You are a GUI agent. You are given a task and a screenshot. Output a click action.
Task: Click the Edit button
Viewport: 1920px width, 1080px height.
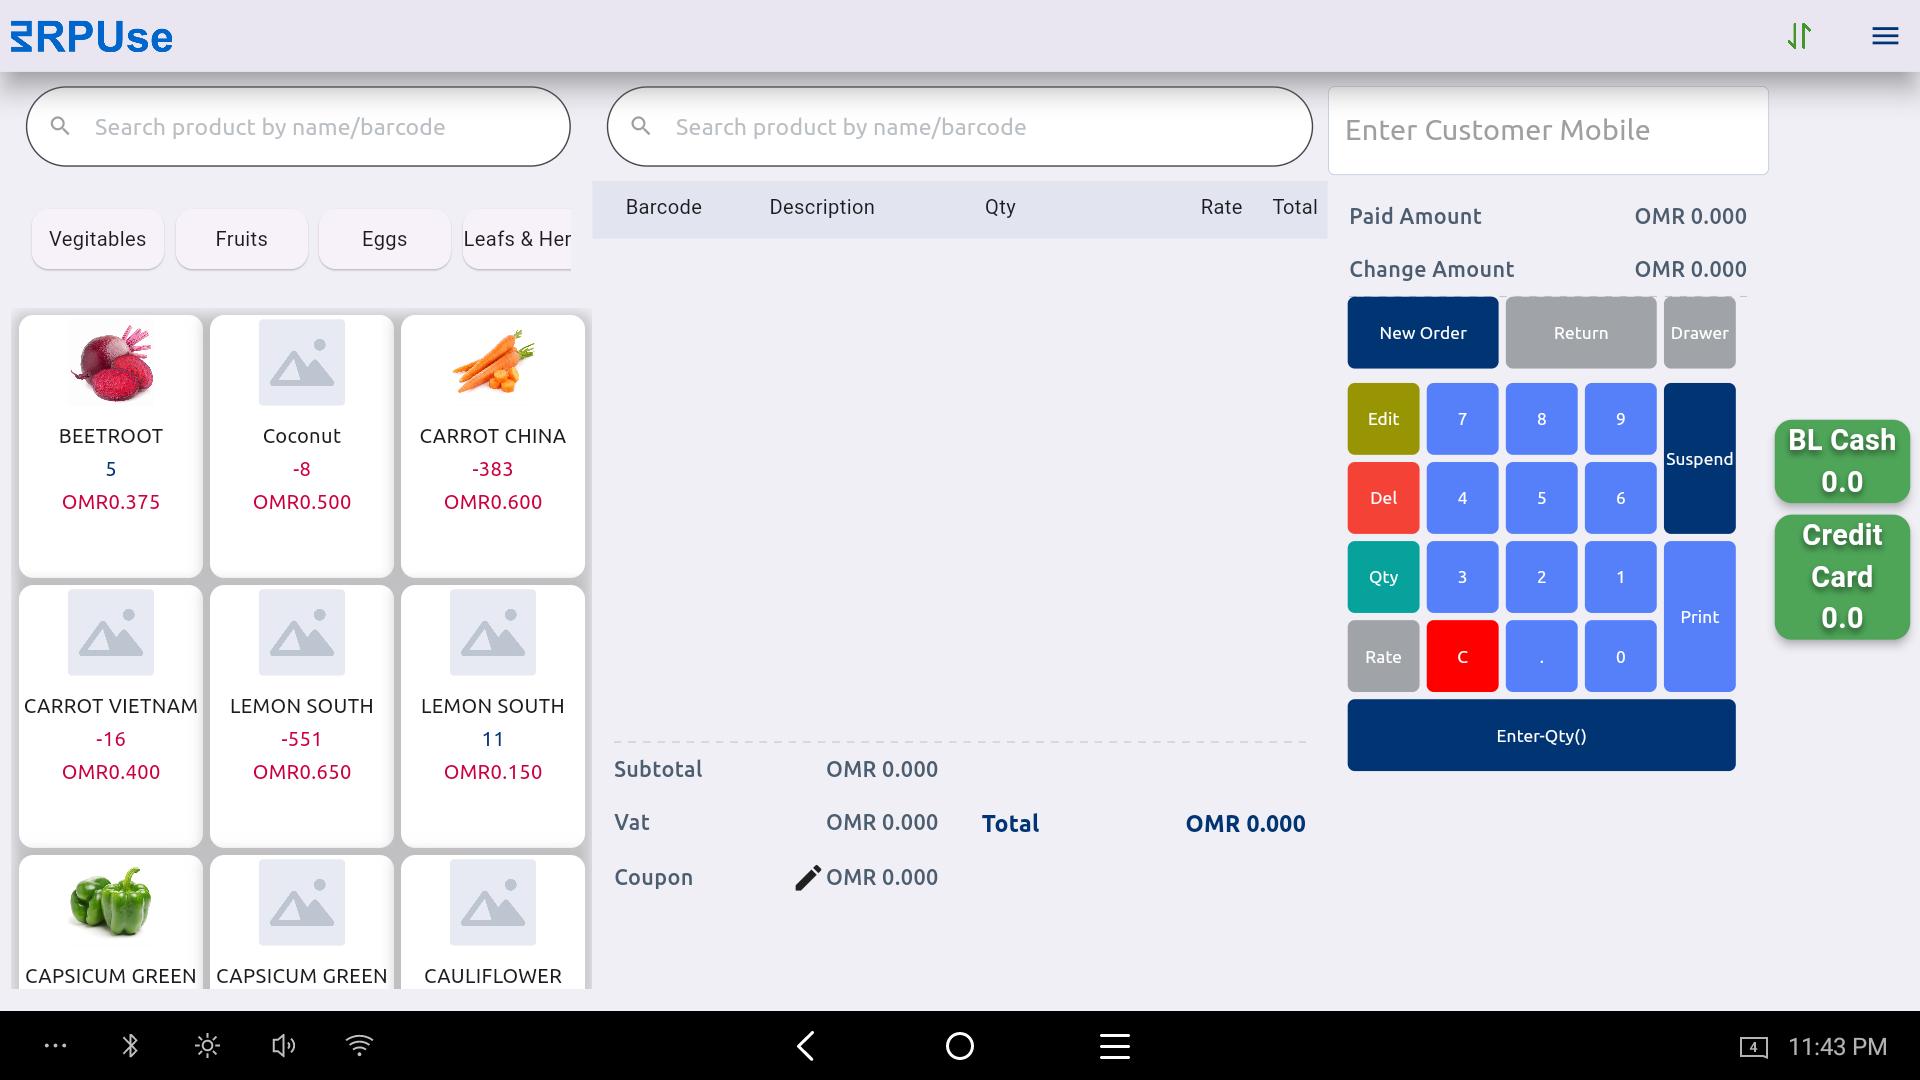point(1383,419)
